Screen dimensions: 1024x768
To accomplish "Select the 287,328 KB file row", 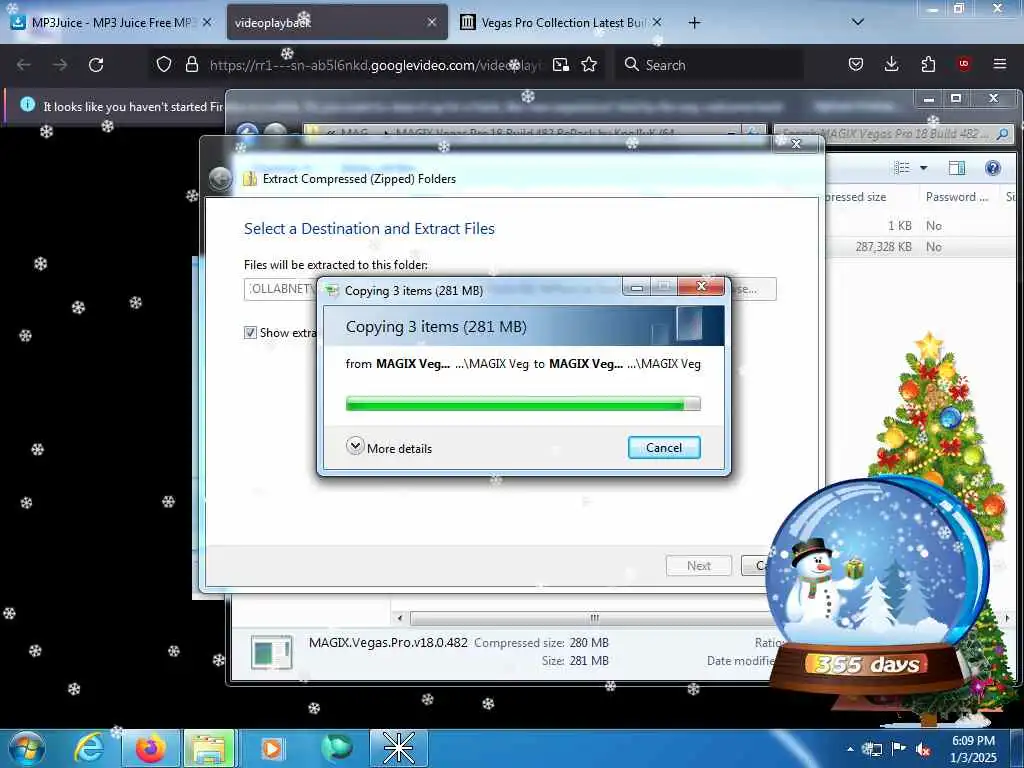I will [921, 247].
